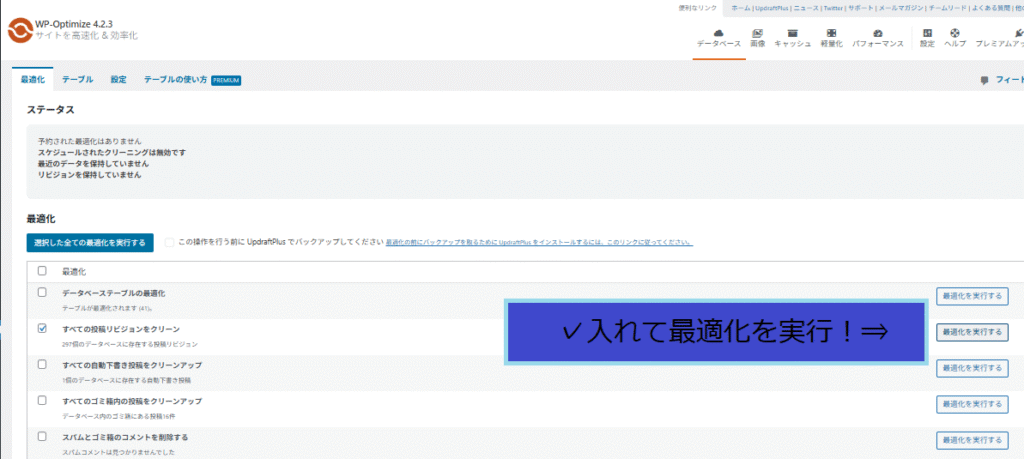Click the WP-Optimize logo icon
Image resolution: width=1024 pixels, height=459 pixels.
pyautogui.click(x=19, y=30)
